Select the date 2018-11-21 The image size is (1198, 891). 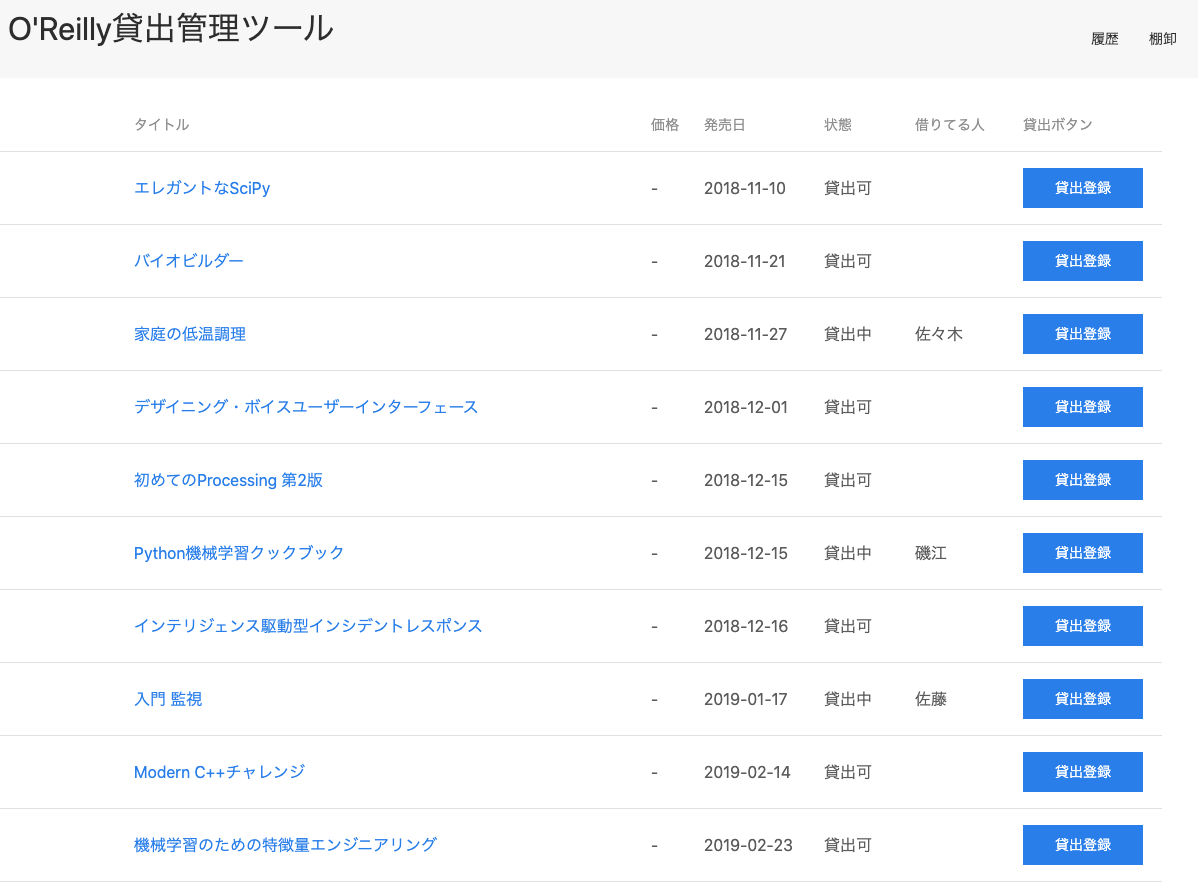coord(745,261)
